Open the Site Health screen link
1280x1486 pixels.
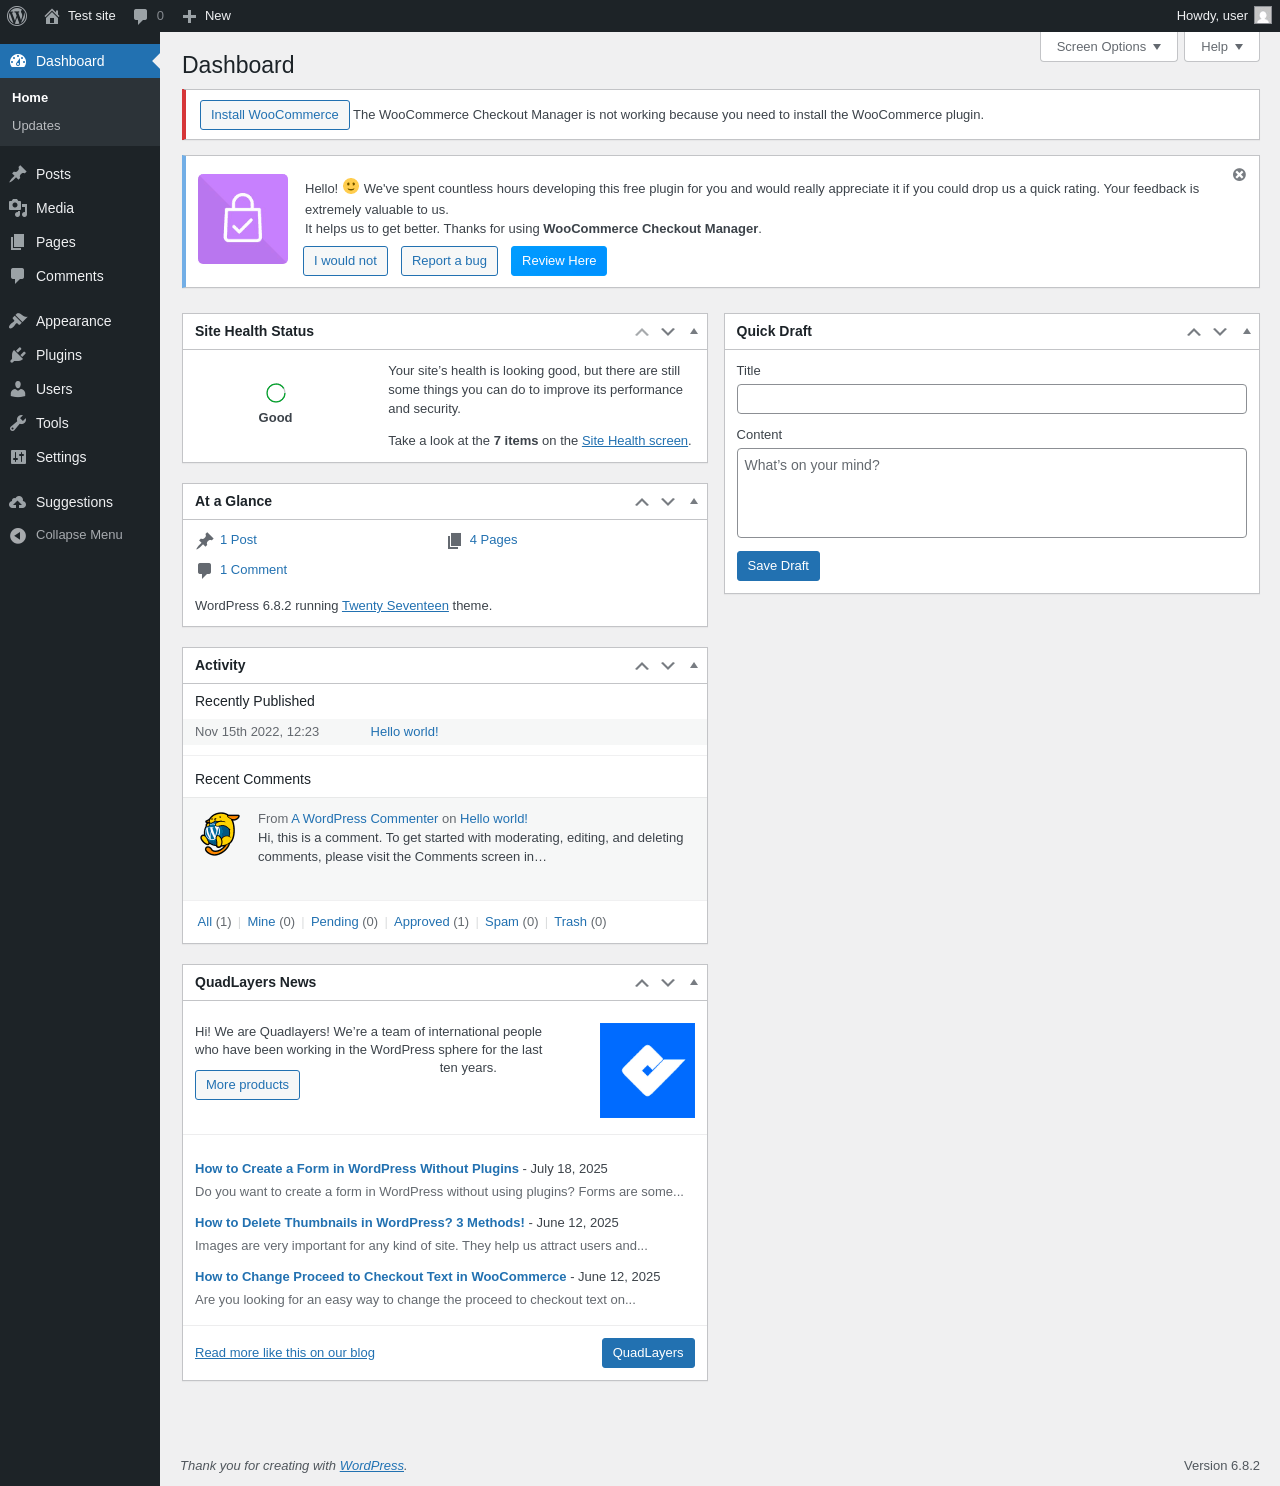point(635,441)
